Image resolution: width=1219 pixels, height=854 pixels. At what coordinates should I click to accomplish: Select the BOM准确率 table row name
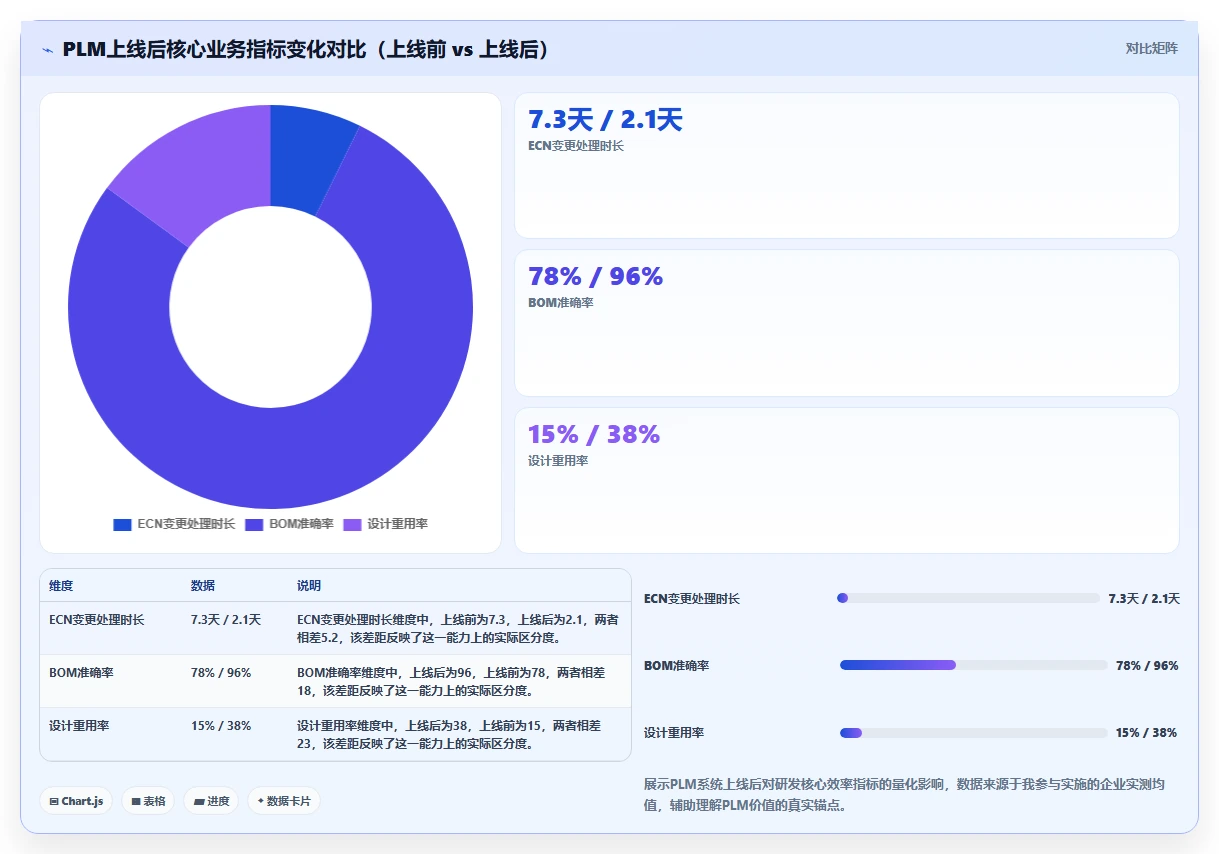[x=81, y=673]
